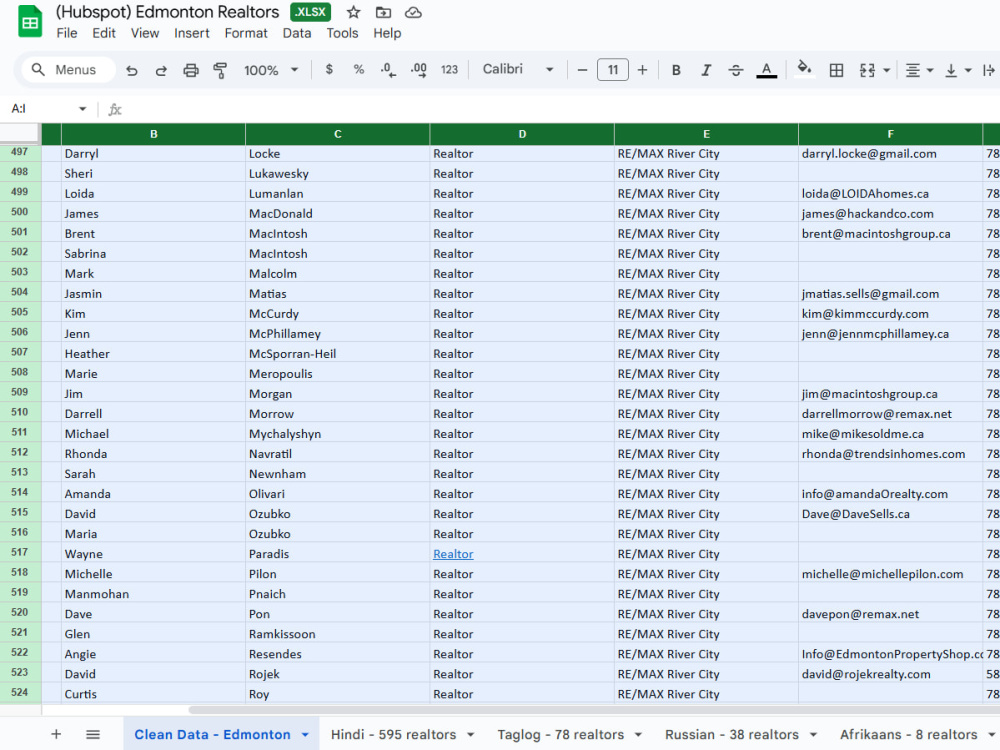Open the File menu
The height and width of the screenshot is (750, 1000).
click(66, 33)
